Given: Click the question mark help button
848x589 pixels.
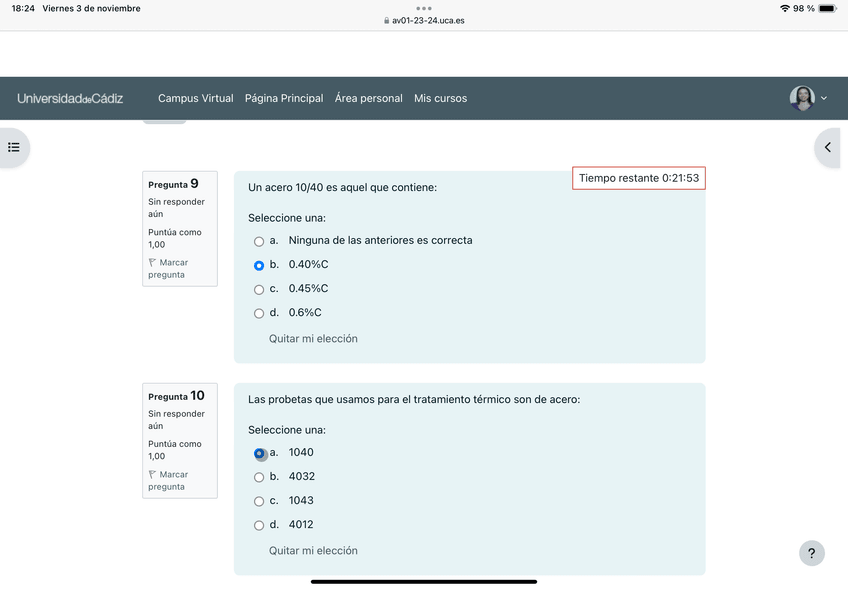Looking at the screenshot, I should [x=812, y=553].
